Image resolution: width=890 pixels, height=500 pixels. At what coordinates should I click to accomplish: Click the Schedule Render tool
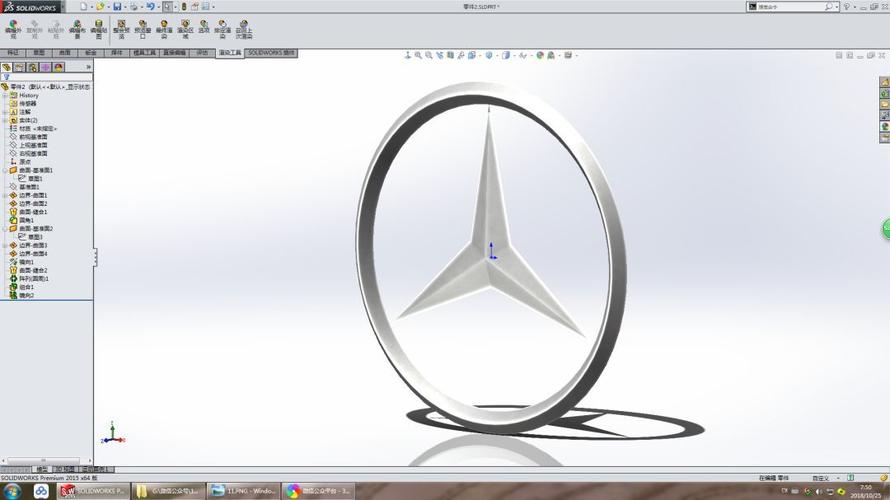(222, 29)
